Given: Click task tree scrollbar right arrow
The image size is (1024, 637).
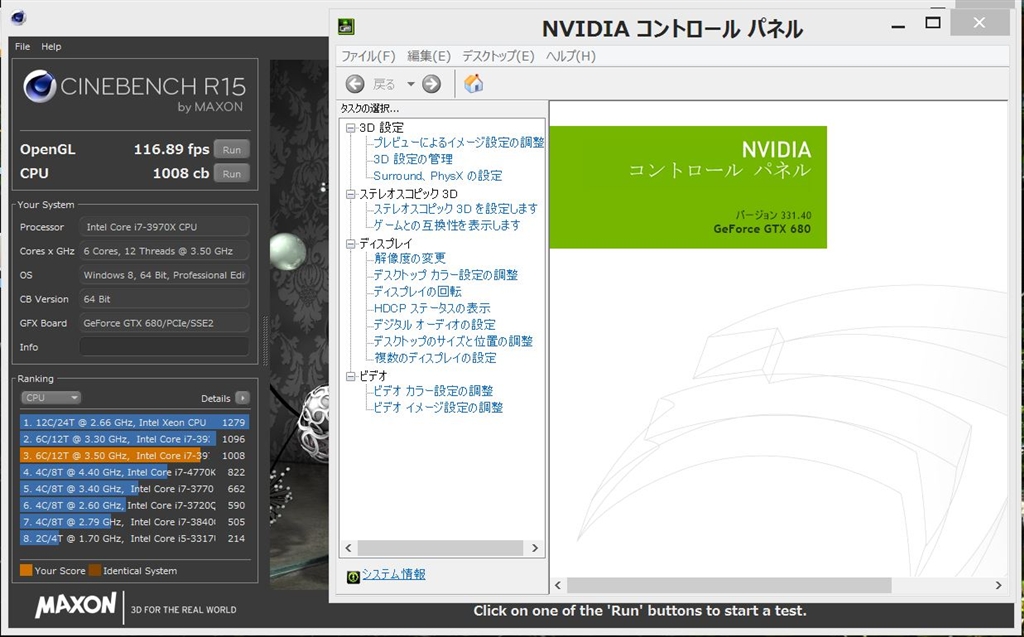Looking at the screenshot, I should point(535,548).
